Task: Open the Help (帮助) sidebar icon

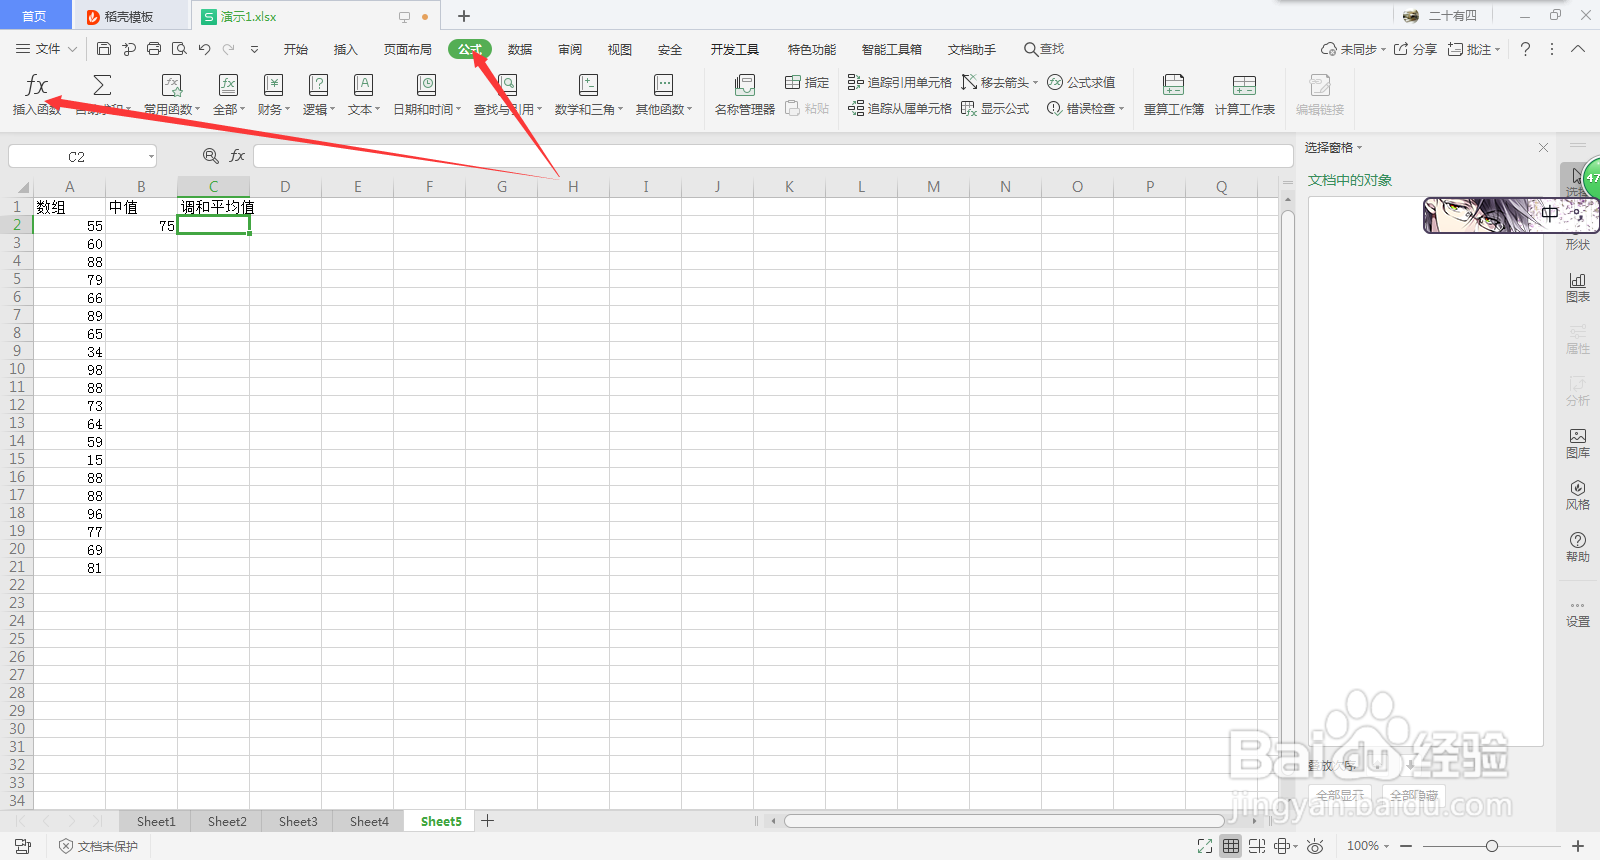Action: 1578,547
